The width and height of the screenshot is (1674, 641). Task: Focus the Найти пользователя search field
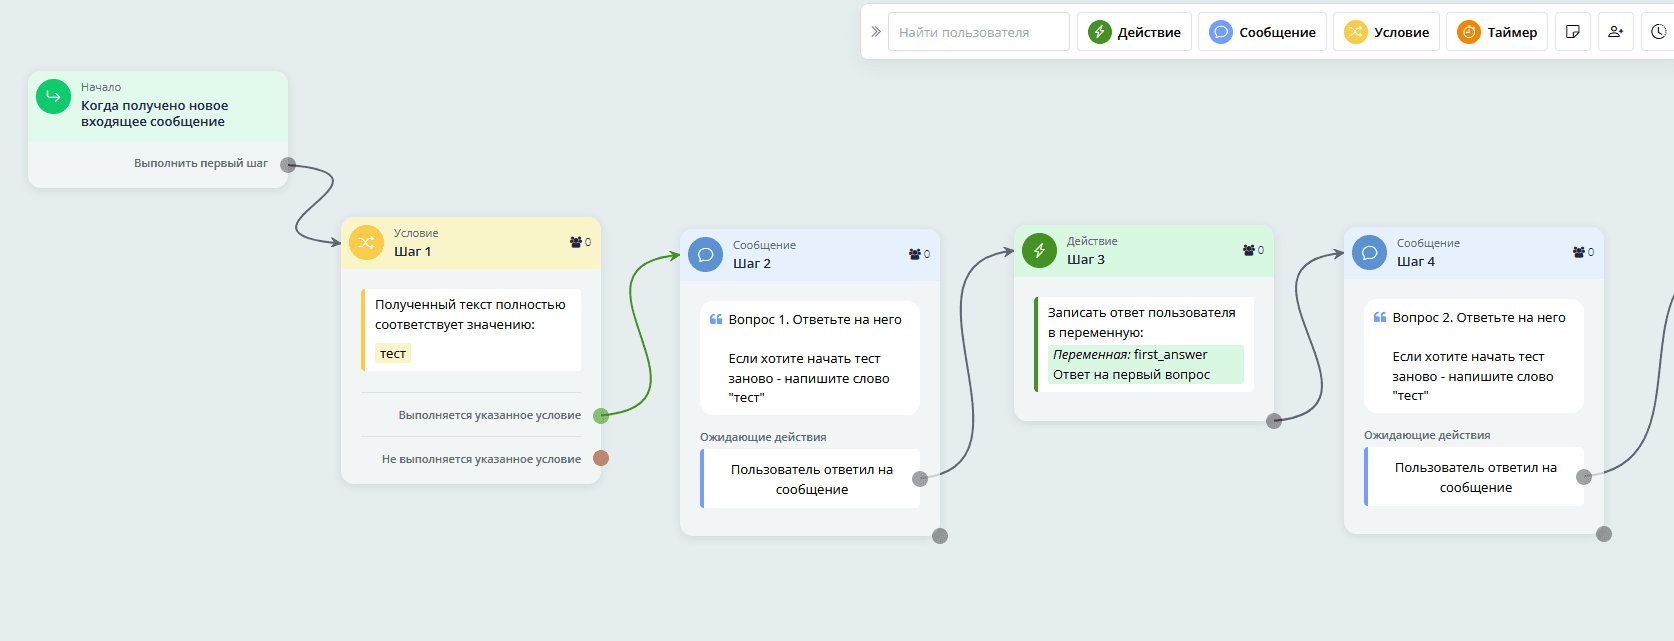[x=978, y=32]
